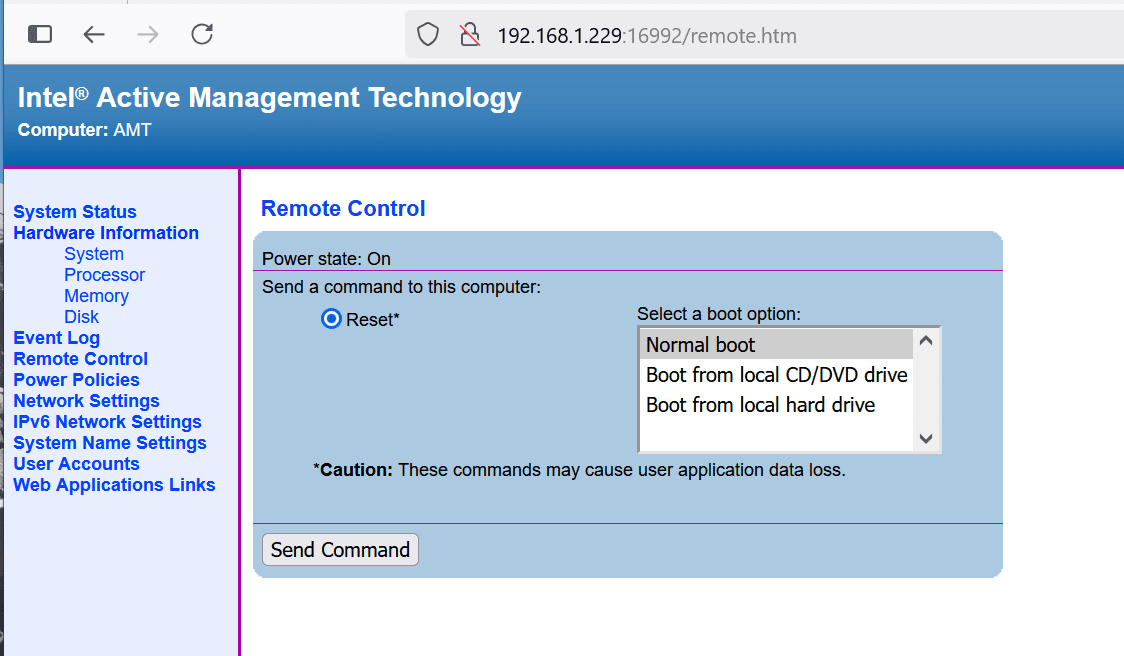Click the browser forward arrow
Screen dimensions: 1124x656
coord(148,34)
